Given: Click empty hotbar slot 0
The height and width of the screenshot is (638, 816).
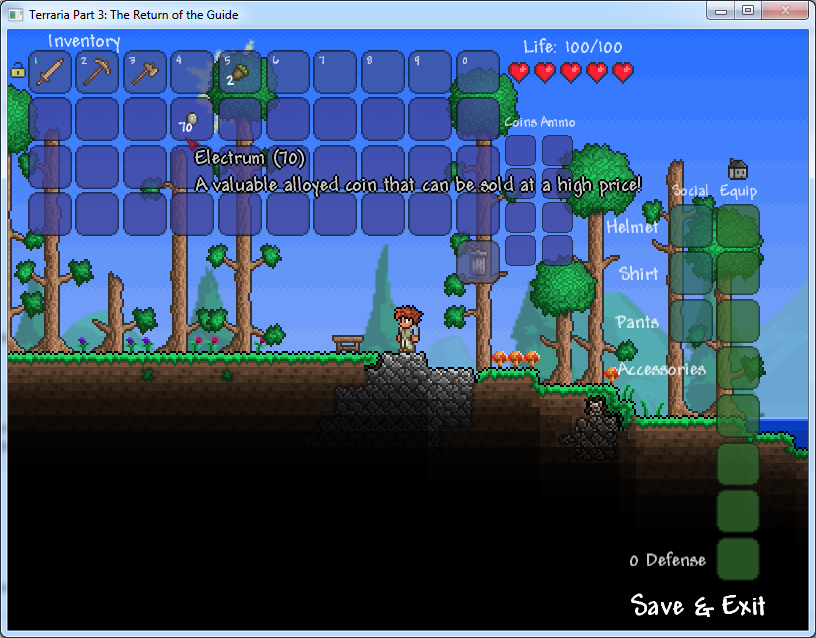Looking at the screenshot, I should 478,72.
